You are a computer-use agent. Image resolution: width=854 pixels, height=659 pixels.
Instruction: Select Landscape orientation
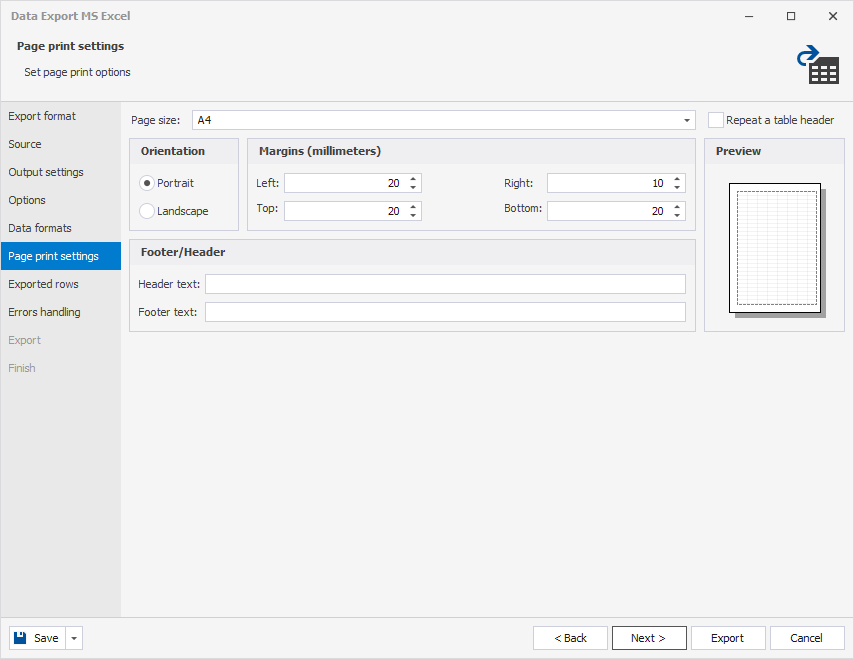pos(145,211)
